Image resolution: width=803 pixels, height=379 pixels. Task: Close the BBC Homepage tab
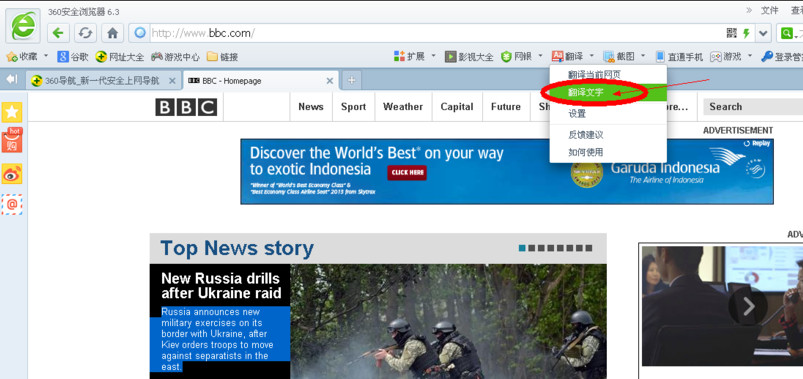(x=330, y=80)
